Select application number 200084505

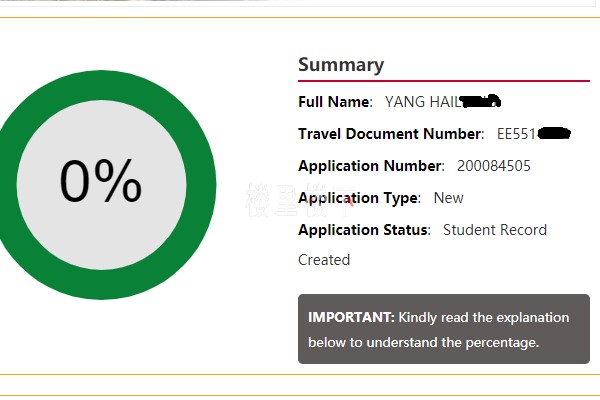click(494, 165)
